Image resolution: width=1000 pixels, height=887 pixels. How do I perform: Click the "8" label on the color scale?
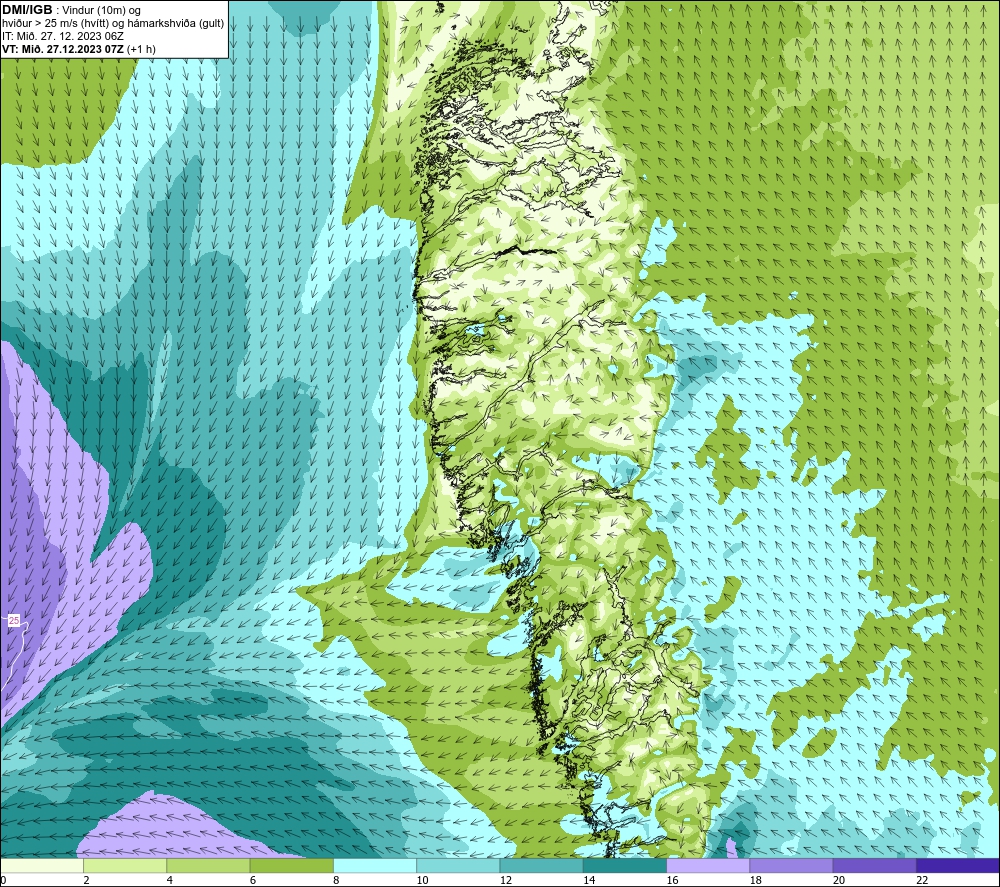(336, 880)
